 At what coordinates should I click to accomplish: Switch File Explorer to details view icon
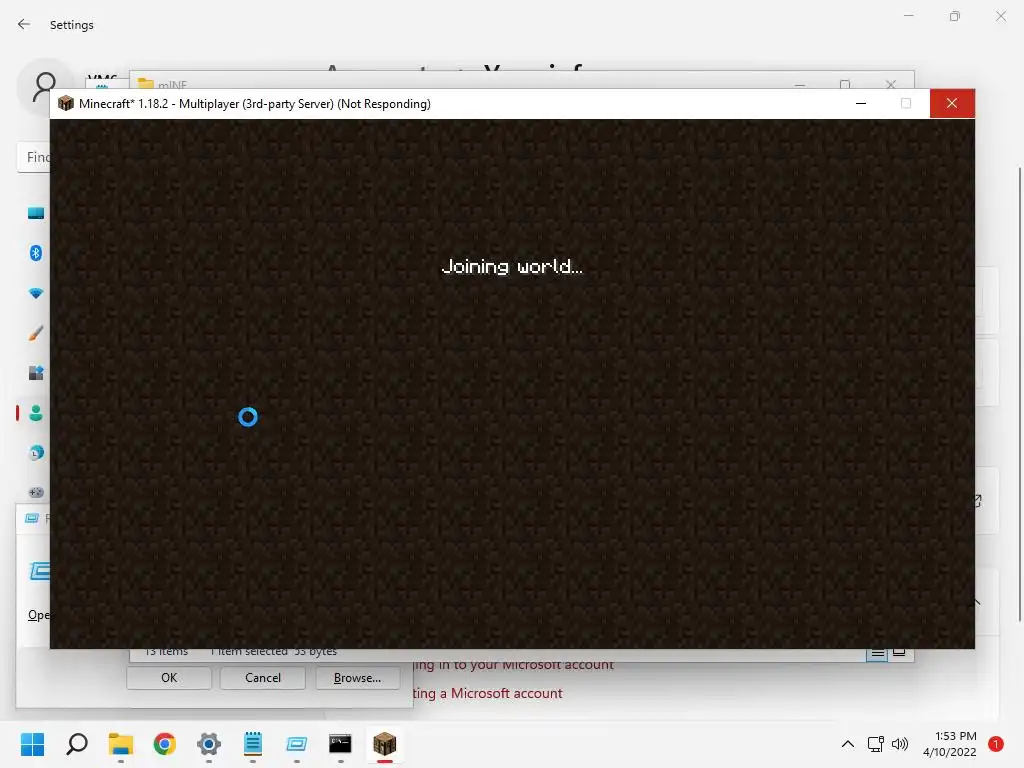[877, 654]
